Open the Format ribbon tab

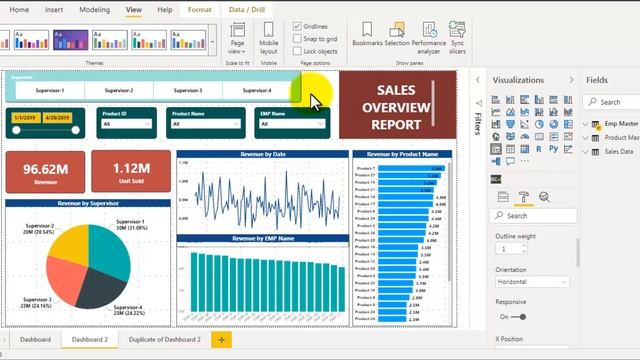[200, 9]
